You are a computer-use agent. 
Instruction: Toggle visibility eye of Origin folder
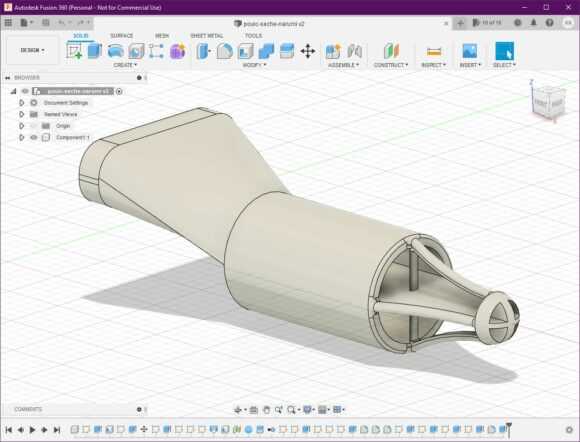(34, 126)
